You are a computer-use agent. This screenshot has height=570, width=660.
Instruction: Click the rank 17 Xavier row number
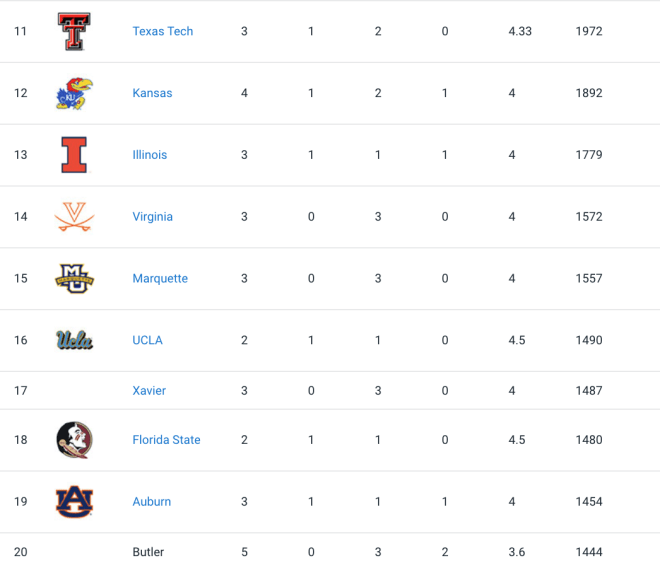[x=21, y=390]
